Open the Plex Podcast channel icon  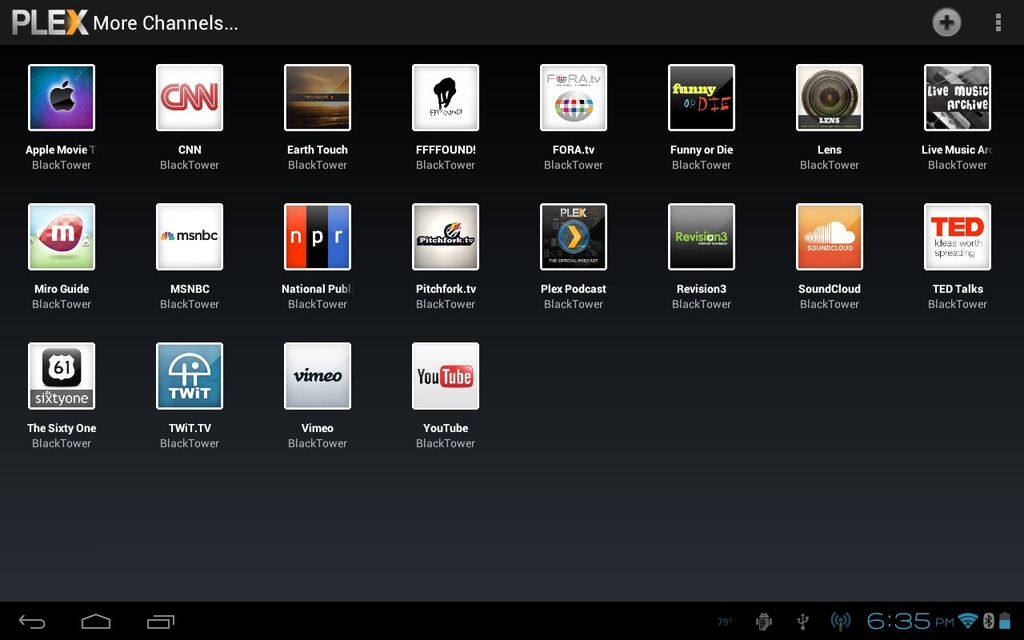tap(573, 236)
